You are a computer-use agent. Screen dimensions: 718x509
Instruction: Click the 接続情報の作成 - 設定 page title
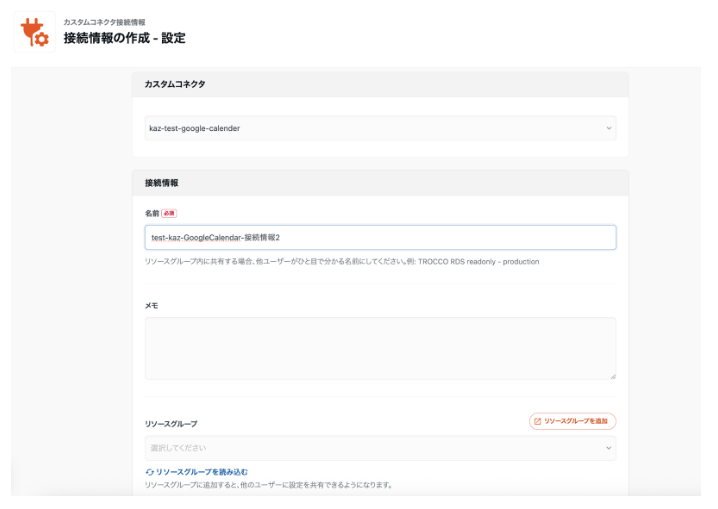[124, 38]
